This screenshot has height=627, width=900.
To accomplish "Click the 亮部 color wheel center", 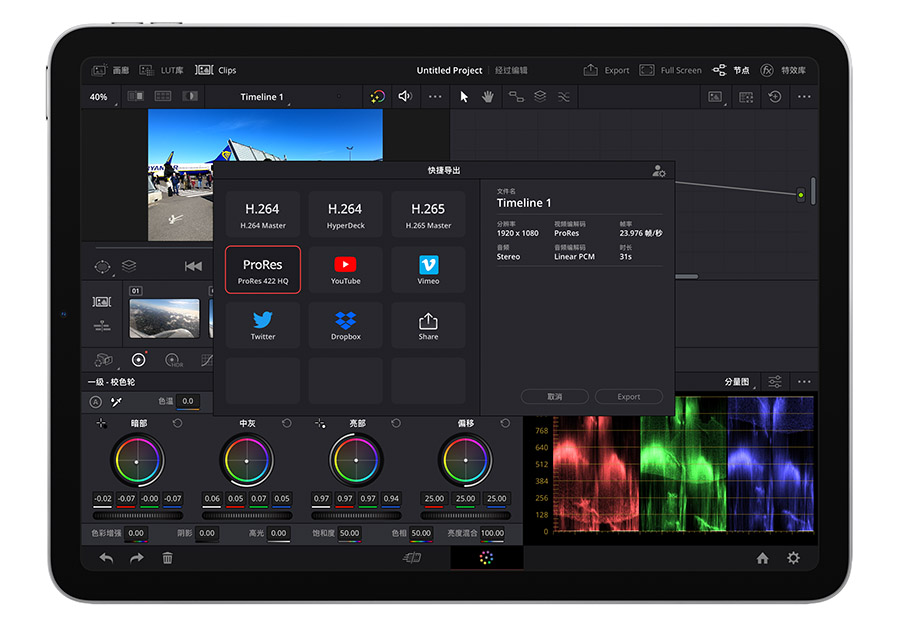I will [356, 460].
